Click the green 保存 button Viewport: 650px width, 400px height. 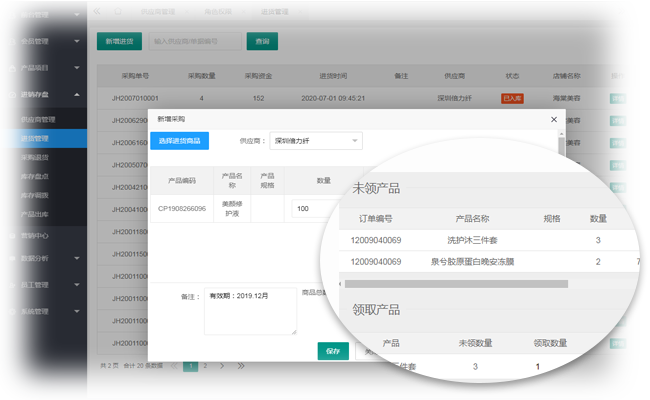coord(333,351)
